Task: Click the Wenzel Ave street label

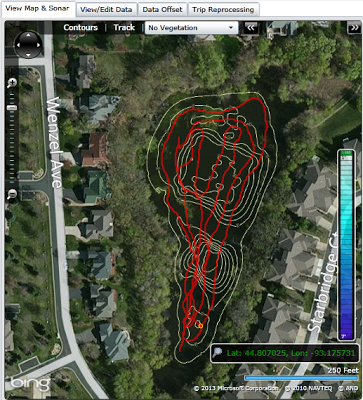Action: (54, 143)
